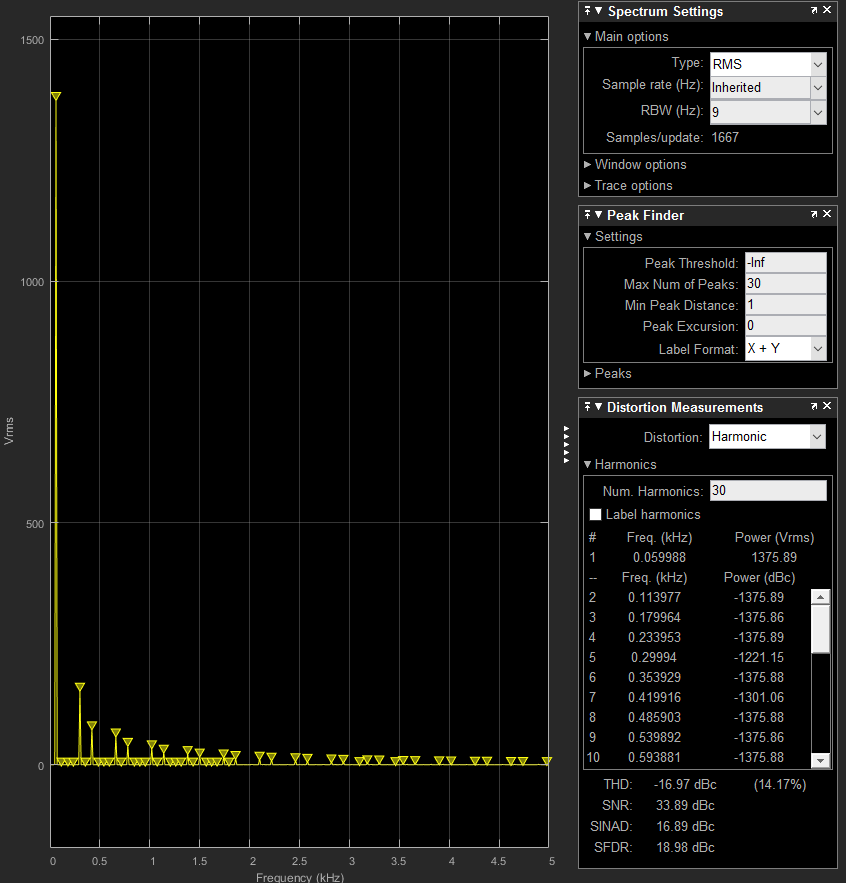Open the Label Format dropdown
Screen dimensions: 846x883
click(x=818, y=348)
